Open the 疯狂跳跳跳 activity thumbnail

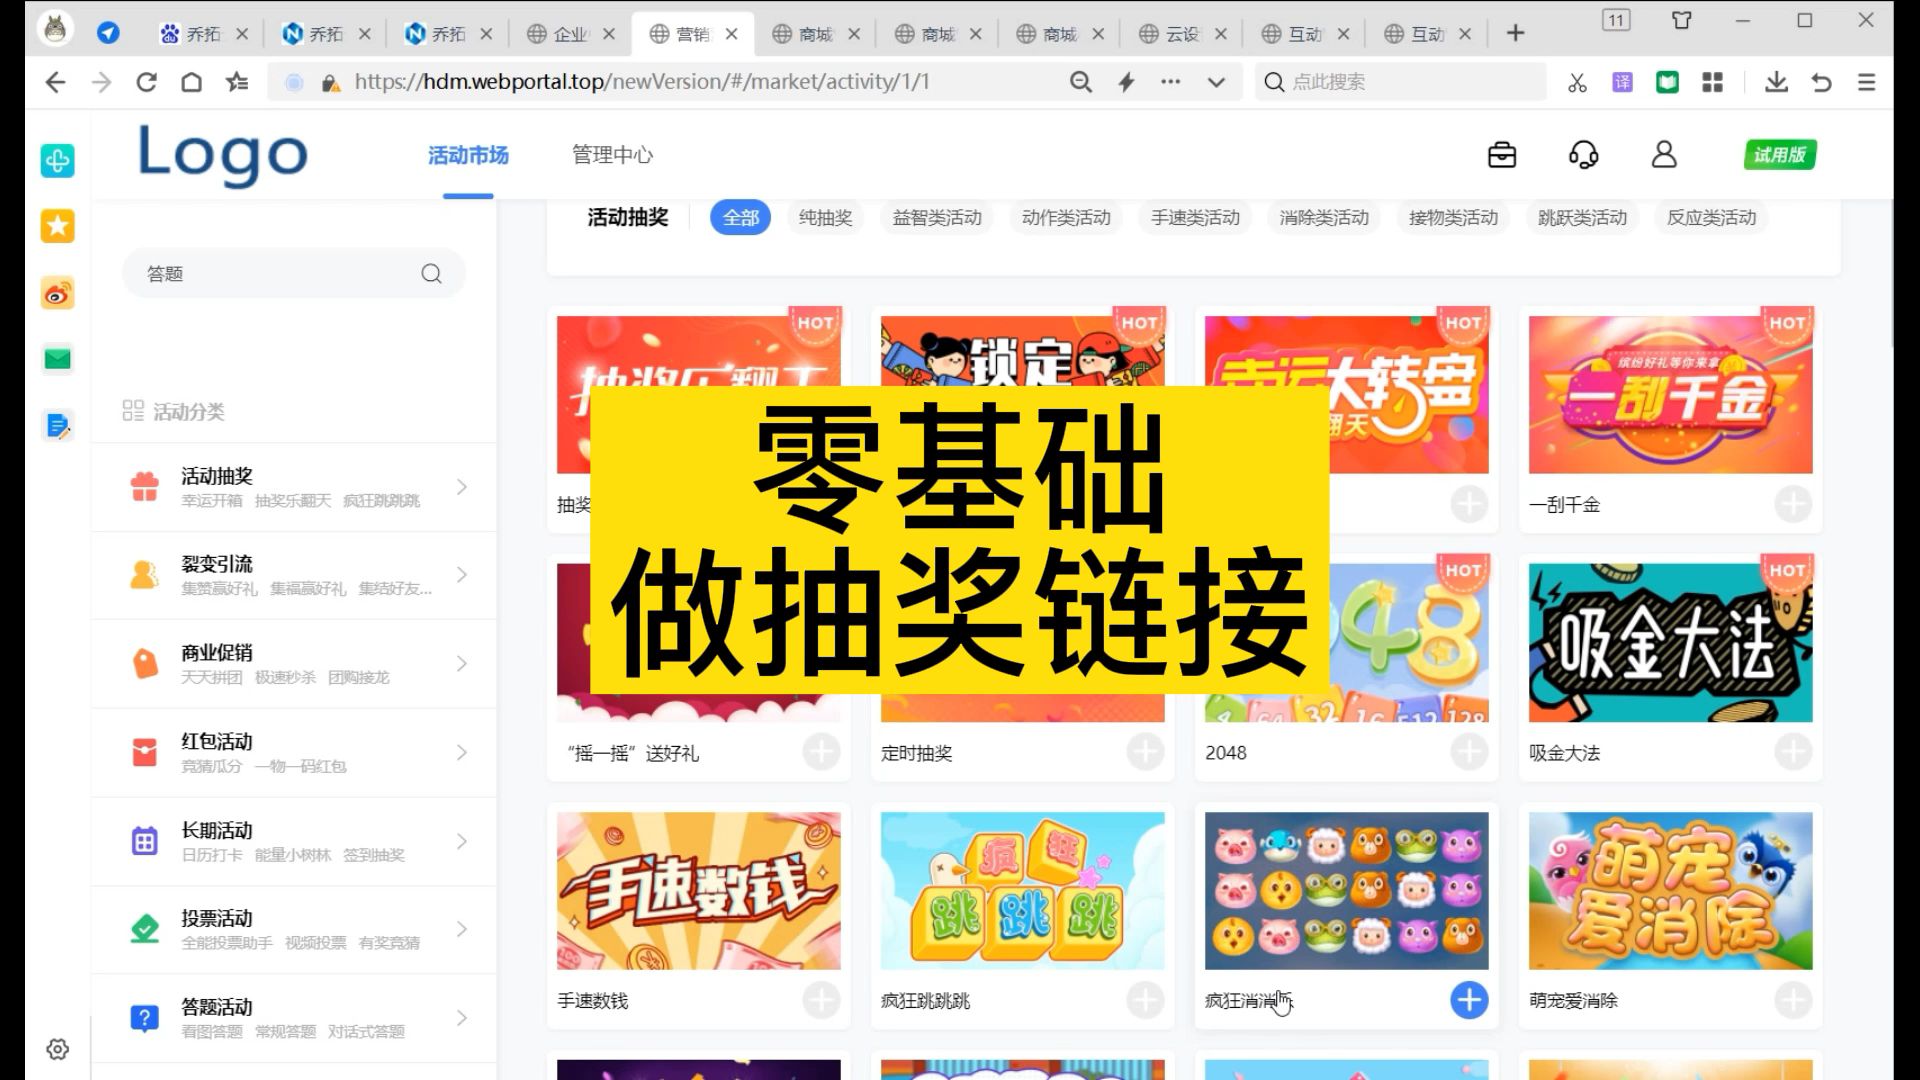click(x=1022, y=890)
